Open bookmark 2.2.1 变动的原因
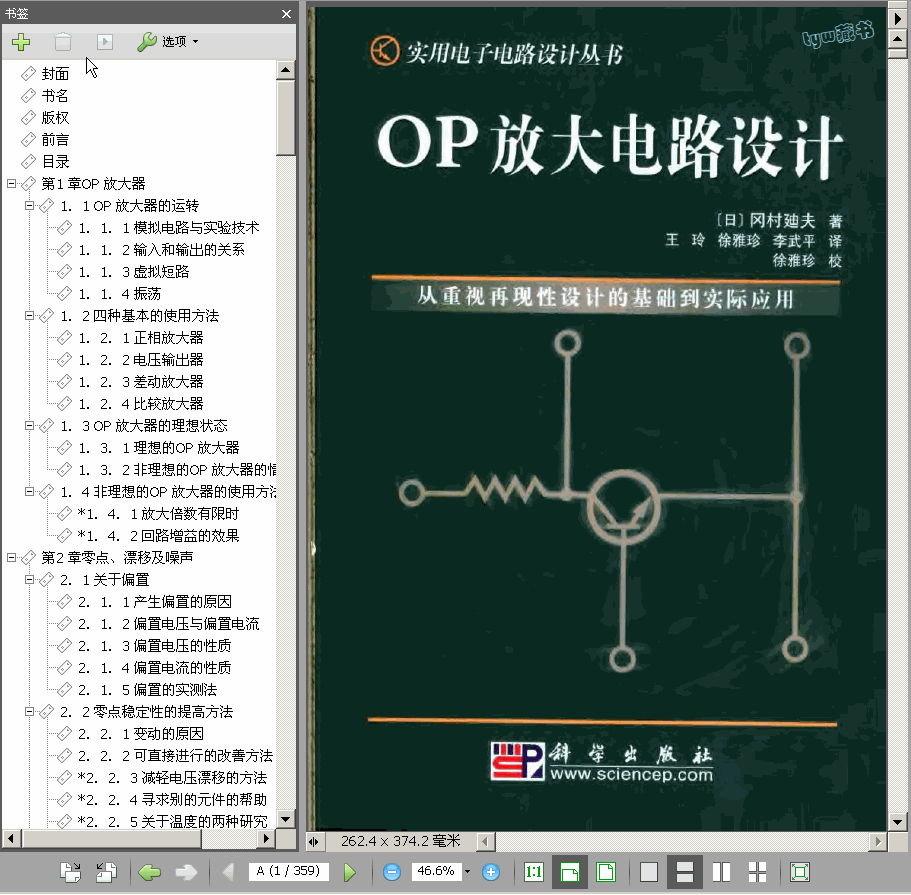 tap(141, 734)
